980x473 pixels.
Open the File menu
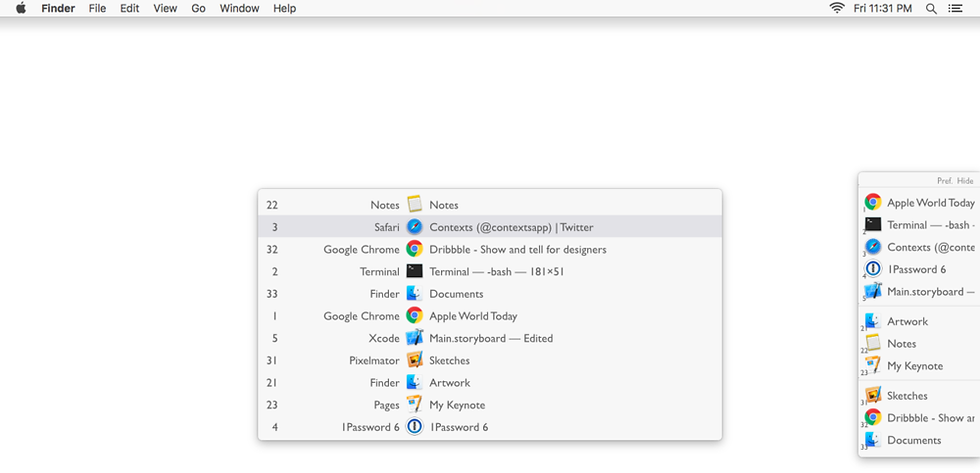point(97,8)
